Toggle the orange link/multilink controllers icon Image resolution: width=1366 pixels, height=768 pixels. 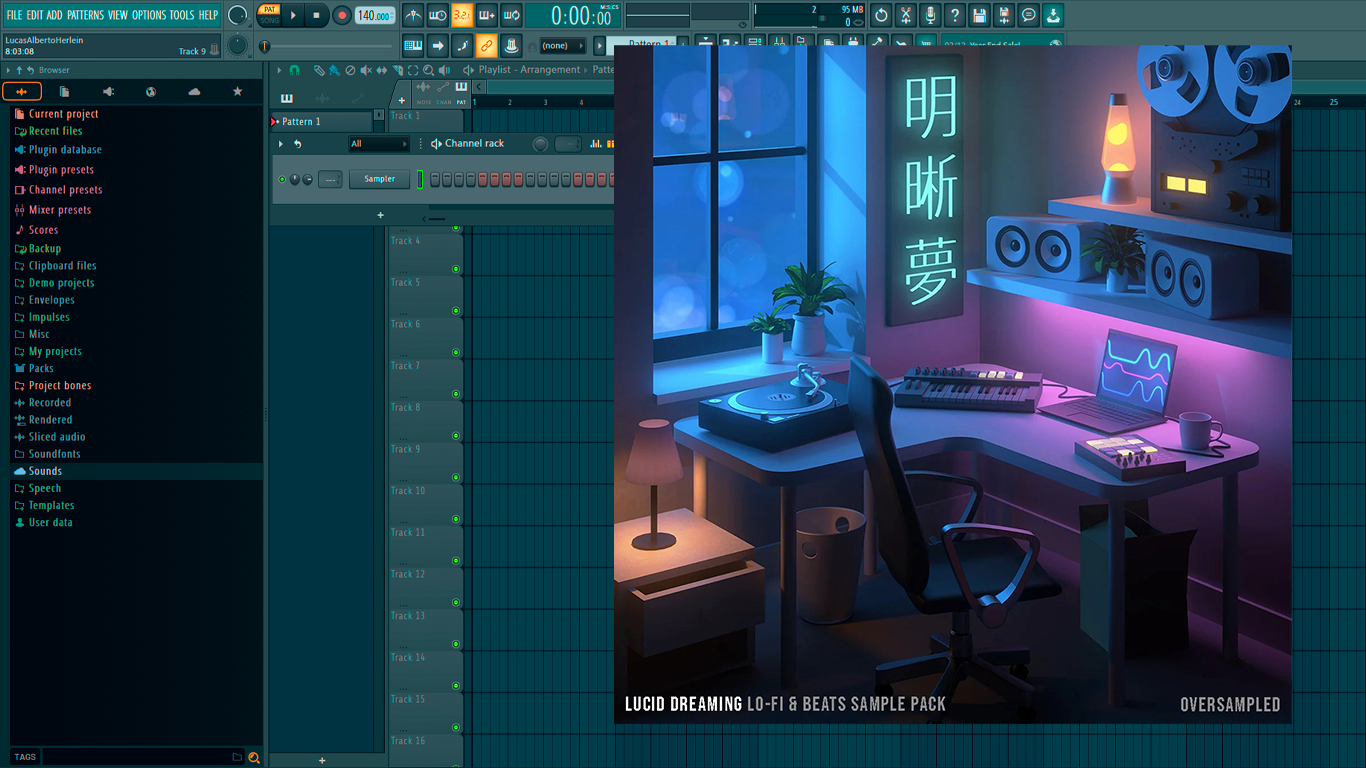coord(487,46)
